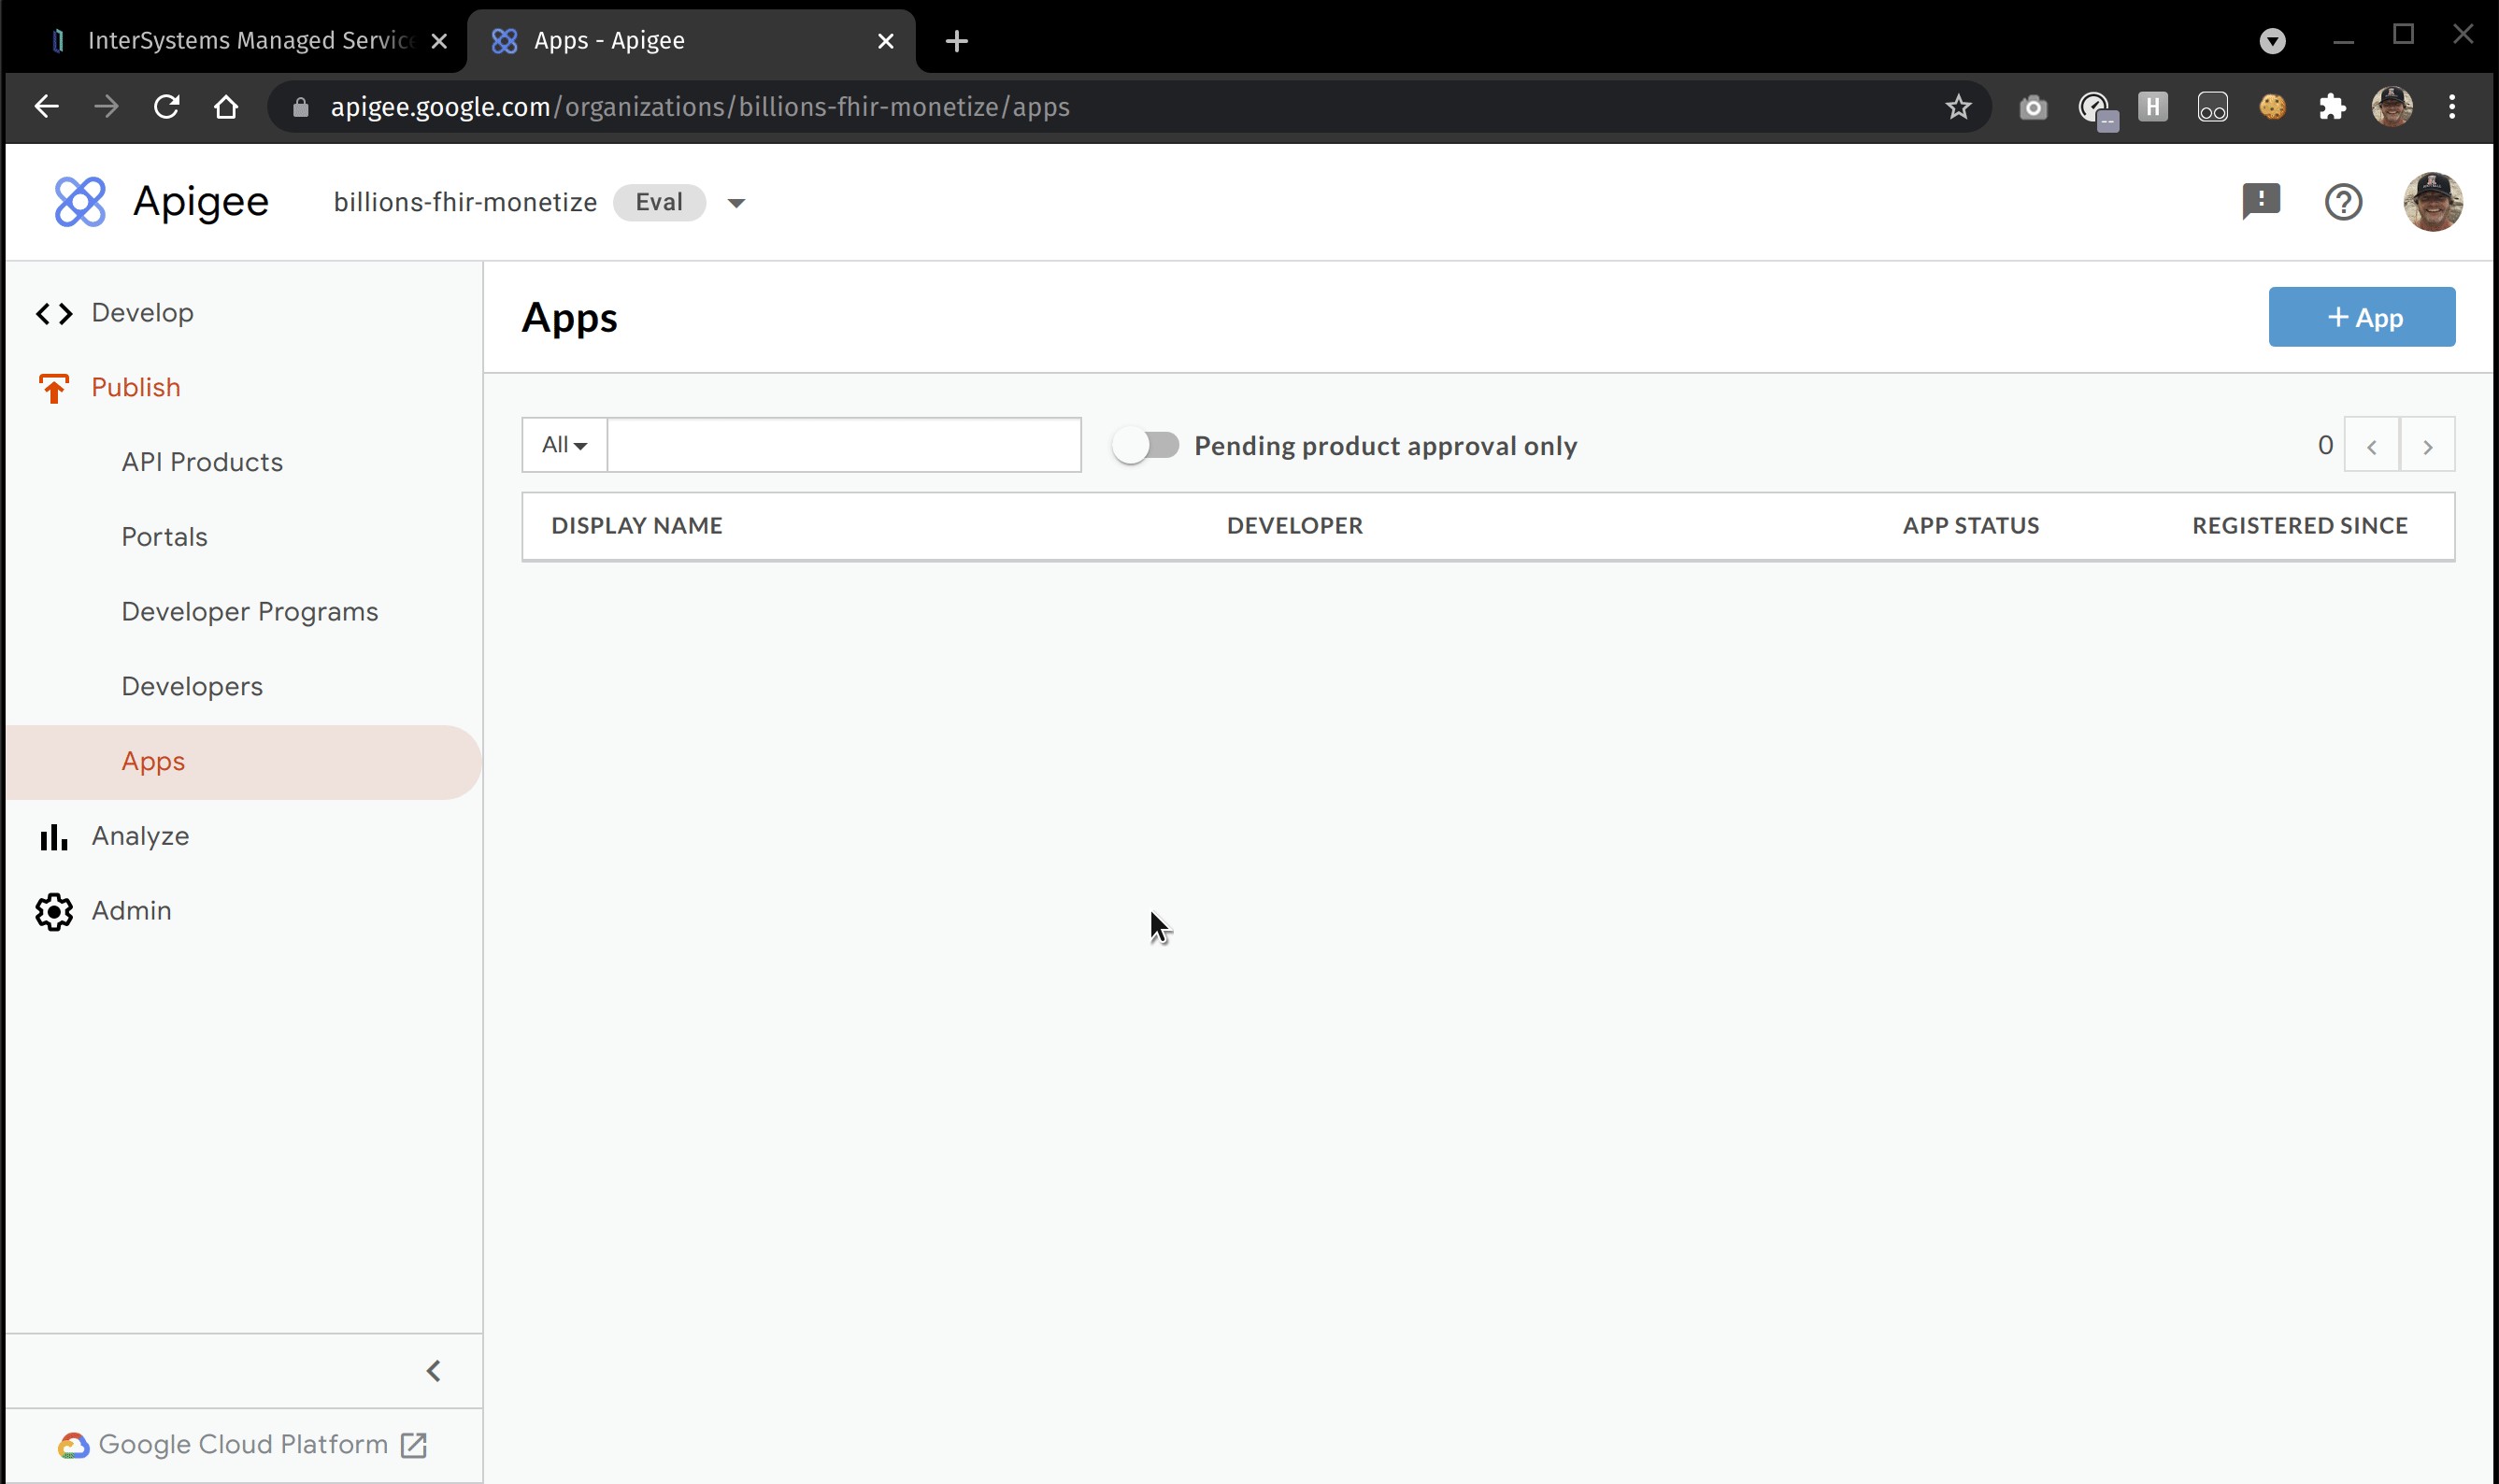
Task: Click the Analyze bar chart icon
Action: pos(54,837)
